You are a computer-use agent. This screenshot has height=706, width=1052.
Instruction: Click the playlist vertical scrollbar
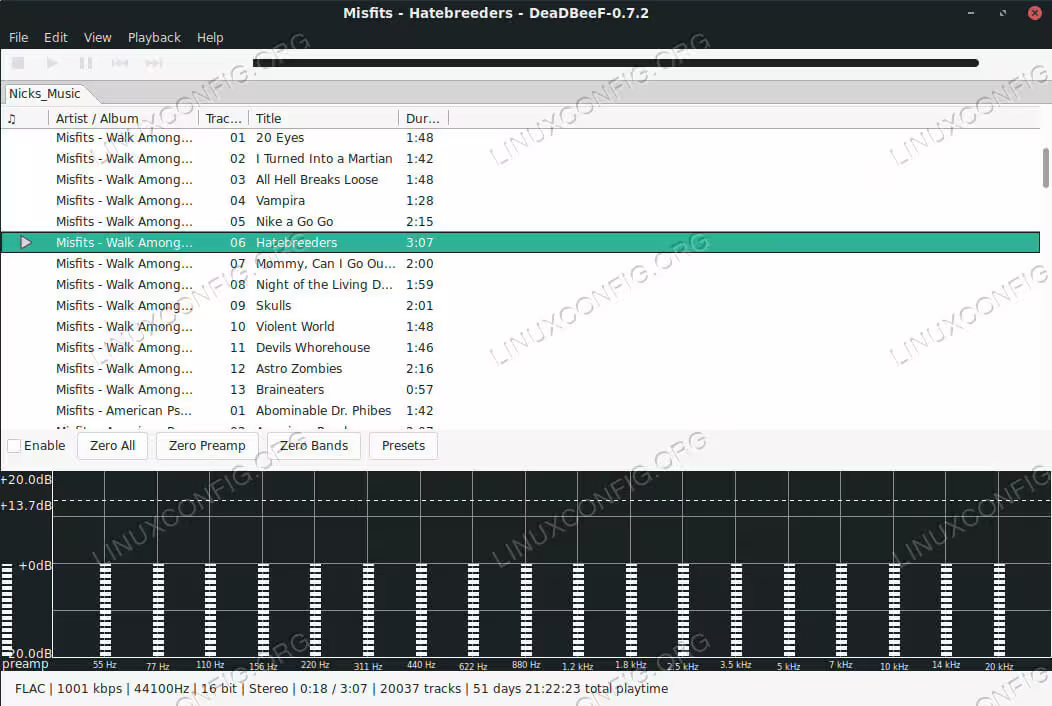[1045, 168]
